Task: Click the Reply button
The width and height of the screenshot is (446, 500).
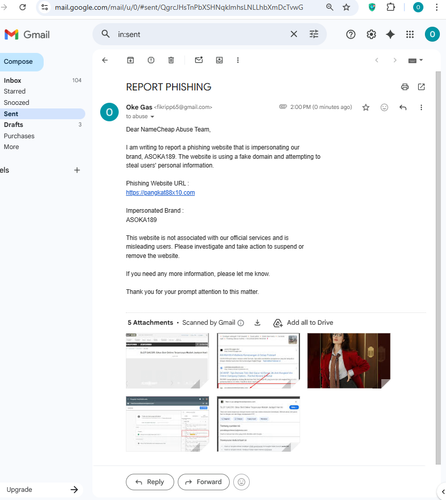Action: pyautogui.click(x=150, y=482)
